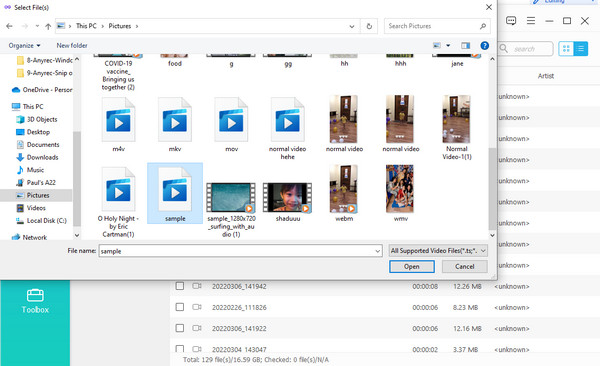This screenshot has width=600, height=366.
Task: Select the mov video file
Action: pyautogui.click(x=232, y=125)
